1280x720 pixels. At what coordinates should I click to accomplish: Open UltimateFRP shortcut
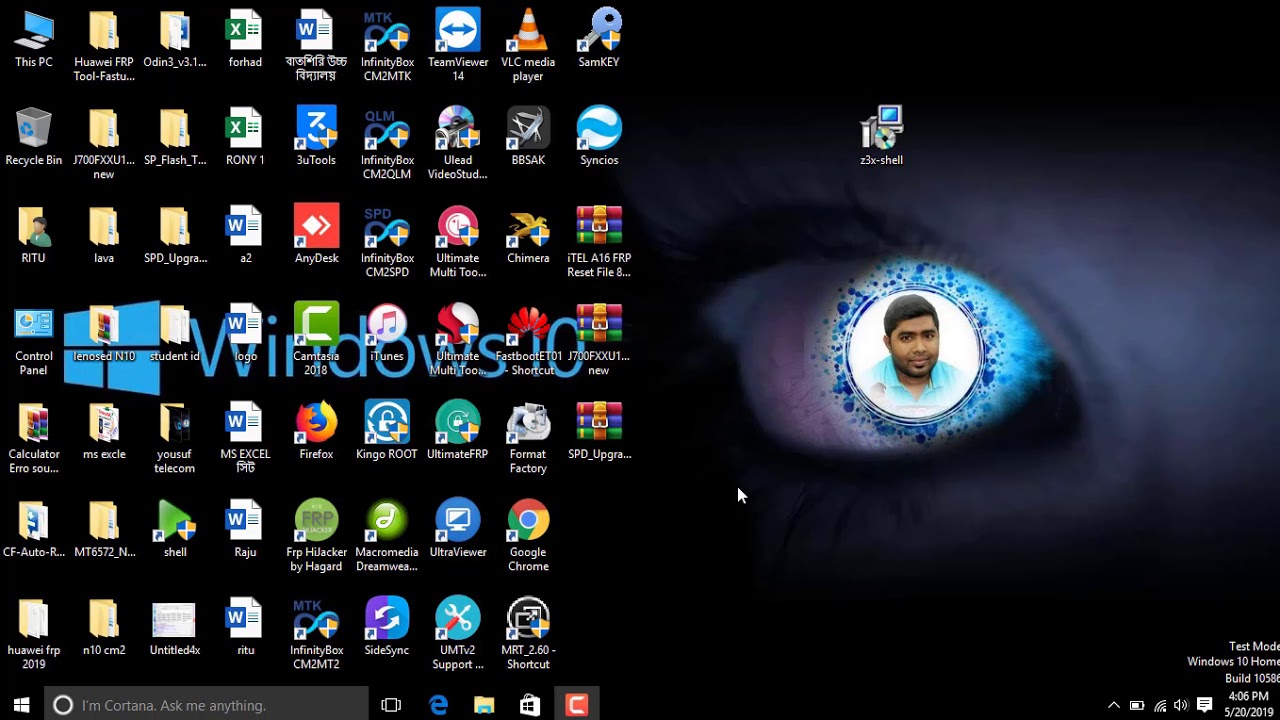(x=458, y=431)
